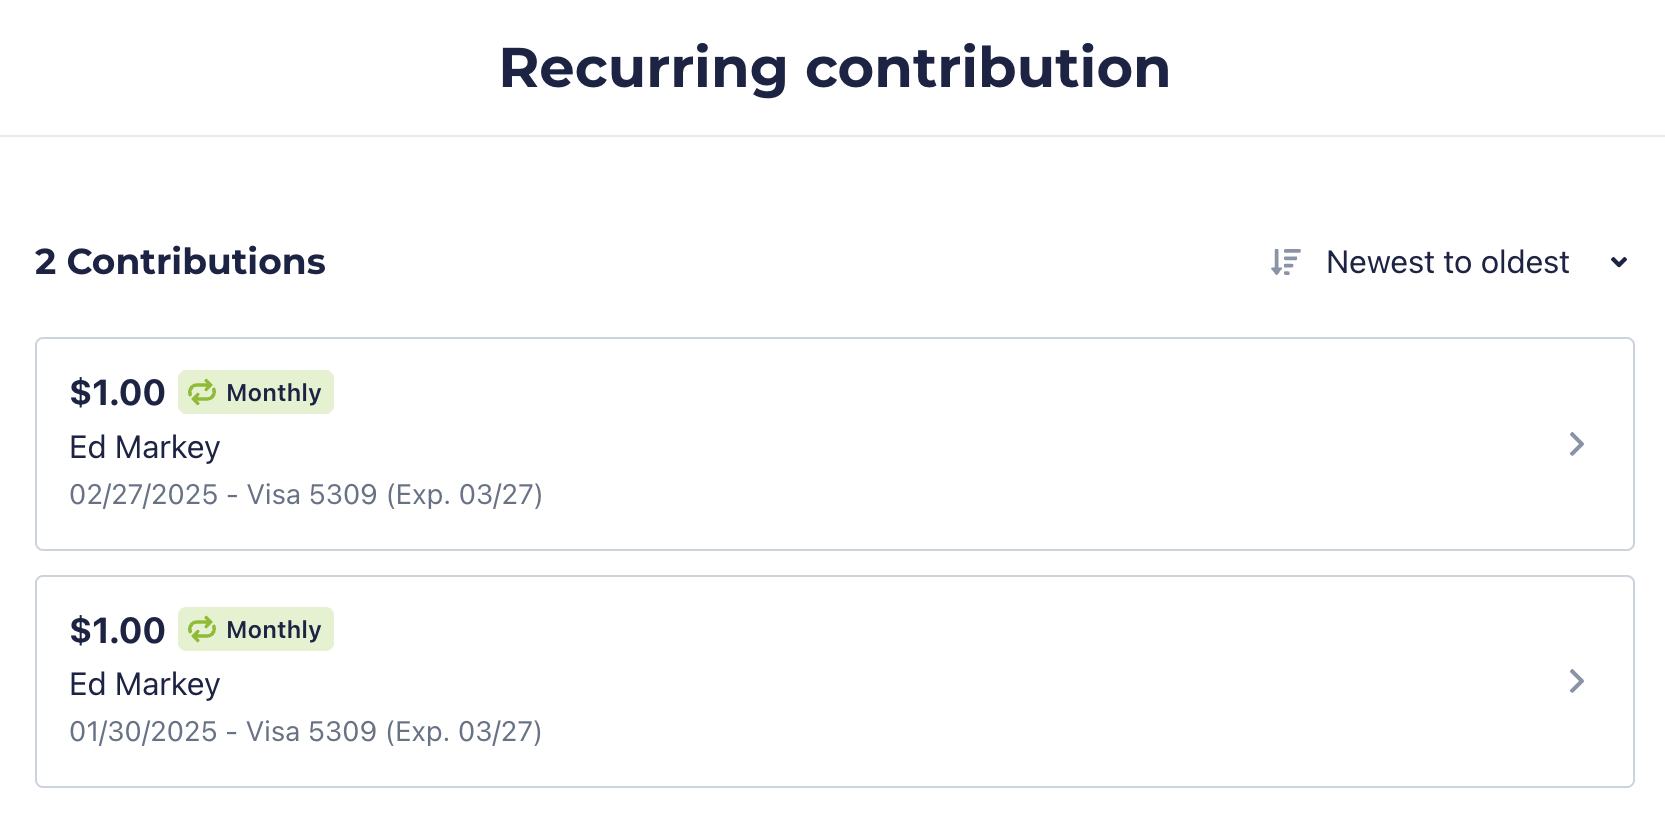Click the expiry text "(Exp. 03/27)" in first card

tap(464, 495)
